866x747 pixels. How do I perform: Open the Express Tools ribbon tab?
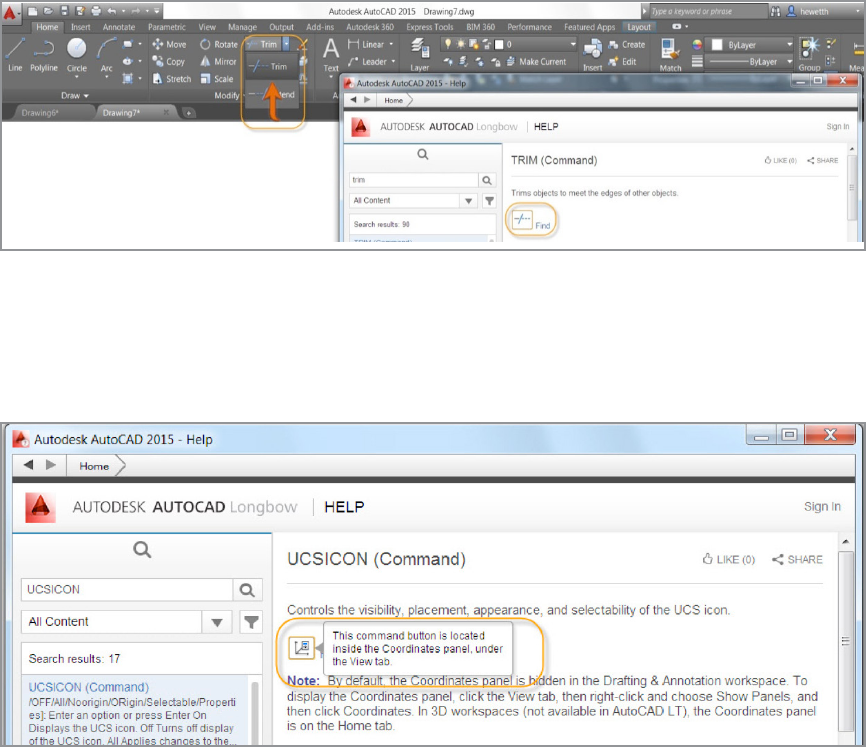pyautogui.click(x=430, y=27)
